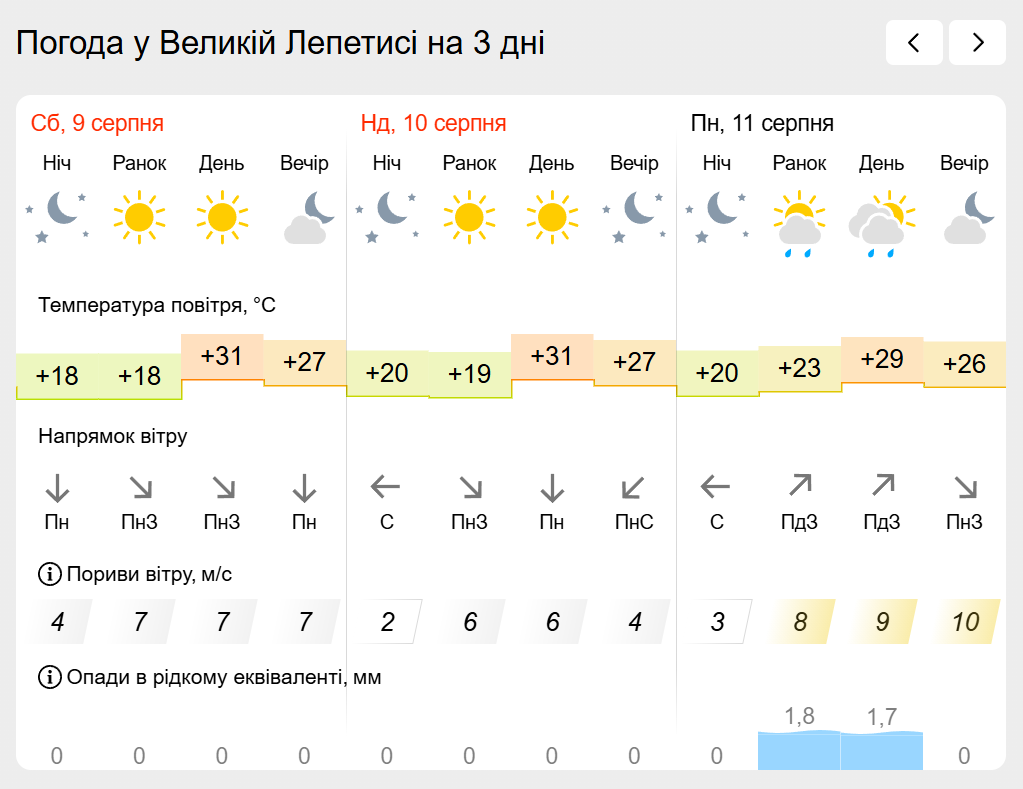Open the Пн, 11 серпня date heading
The height and width of the screenshot is (789, 1023).
coord(762,123)
